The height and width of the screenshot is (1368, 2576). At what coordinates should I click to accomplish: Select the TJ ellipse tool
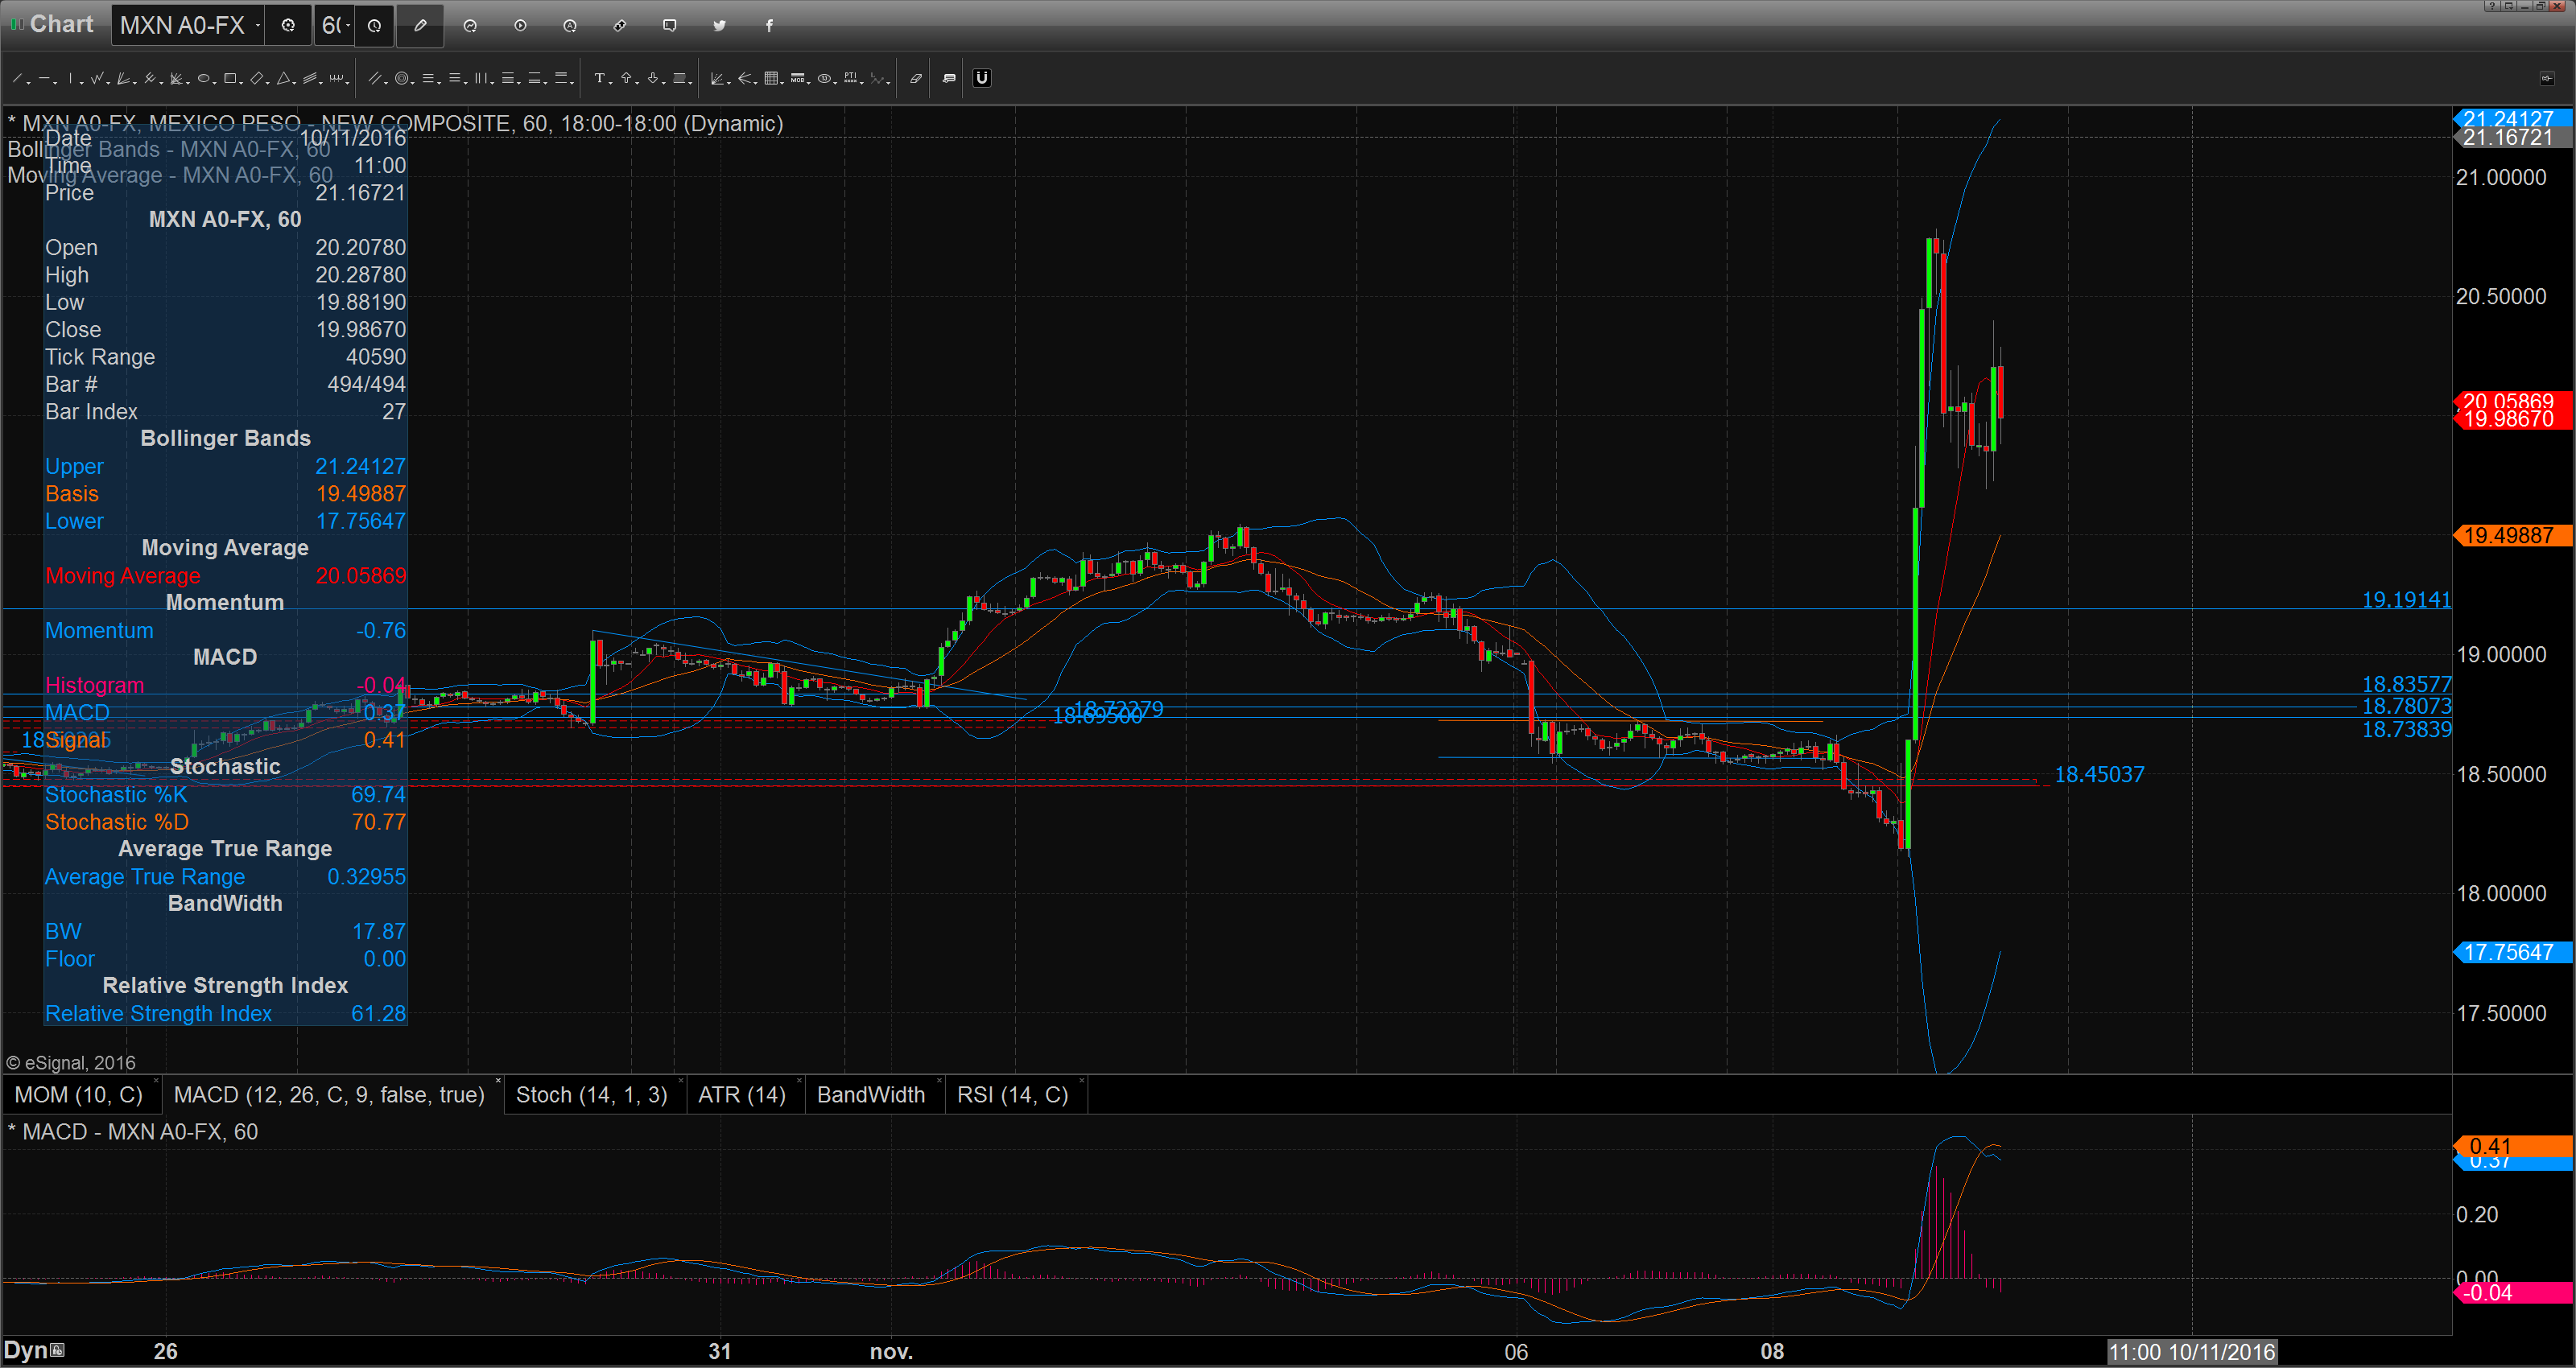click(824, 78)
